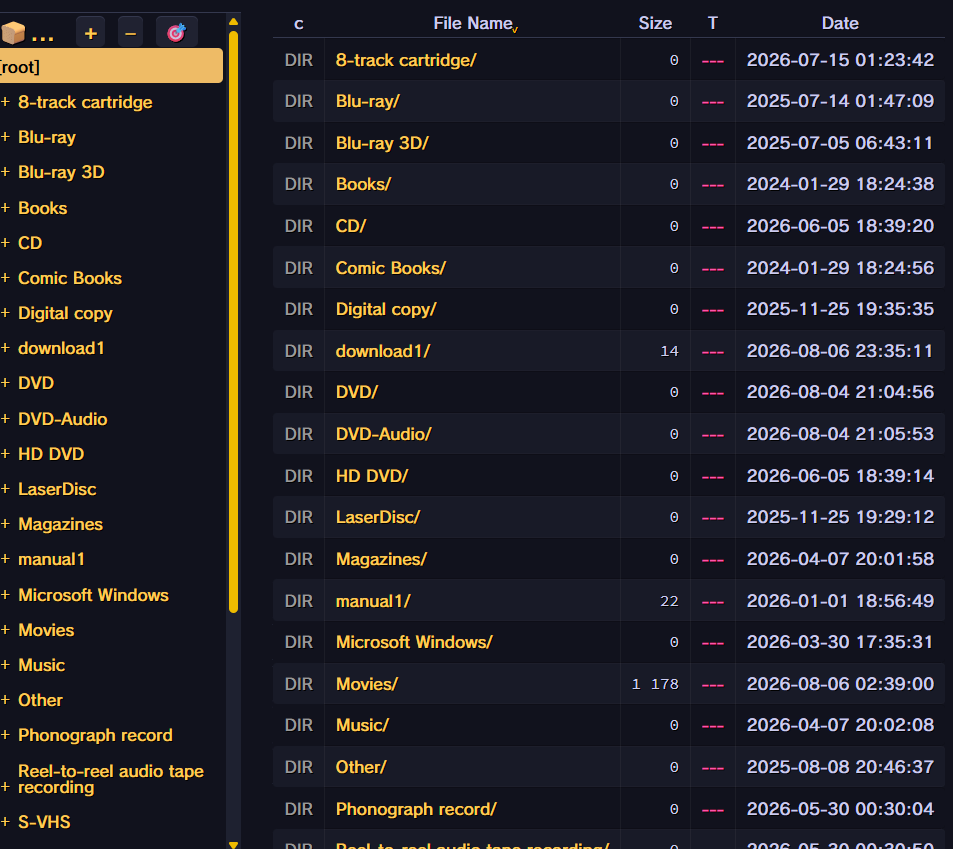The image size is (953, 849).
Task: Open Other in the tree
Action: tap(40, 700)
